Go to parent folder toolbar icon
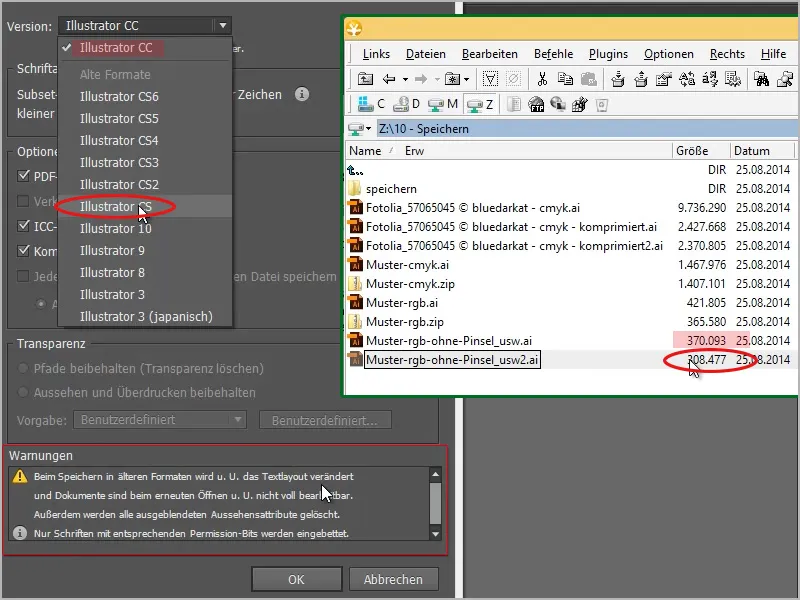Screen dimensions: 800x600 [x=365, y=79]
